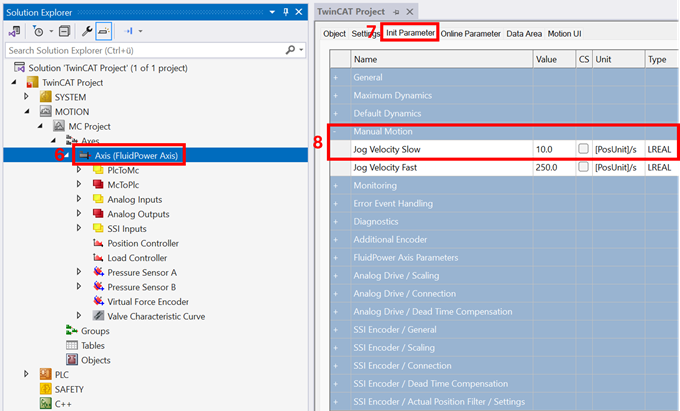
Task: Click Jog Velocity Slow value 10.0
Action: tap(554, 149)
